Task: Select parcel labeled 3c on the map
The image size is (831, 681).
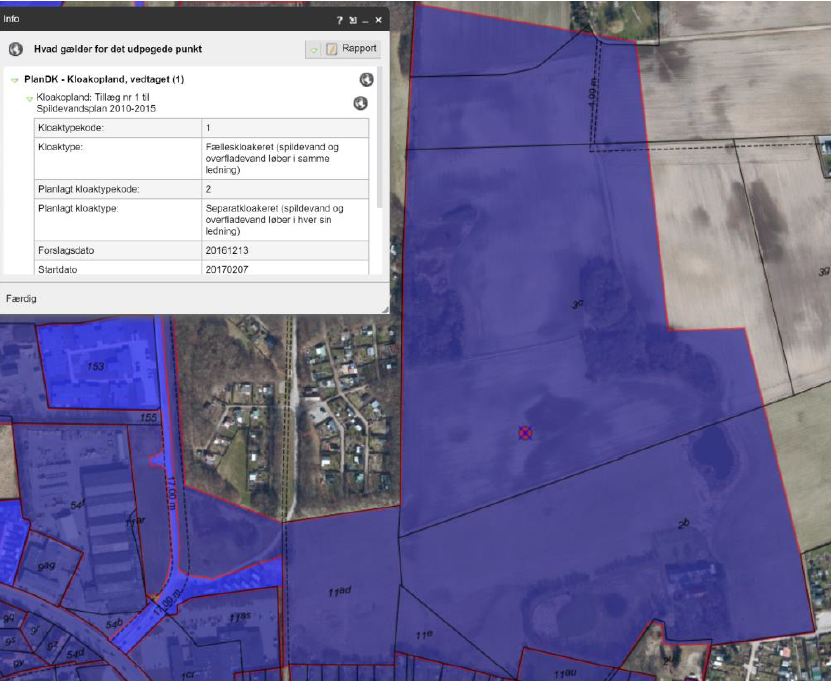Action: click(x=577, y=304)
